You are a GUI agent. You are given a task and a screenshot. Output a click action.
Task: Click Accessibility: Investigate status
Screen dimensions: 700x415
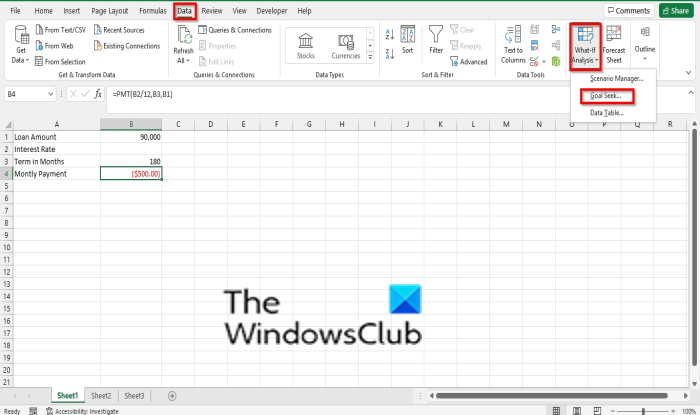[x=83, y=411]
